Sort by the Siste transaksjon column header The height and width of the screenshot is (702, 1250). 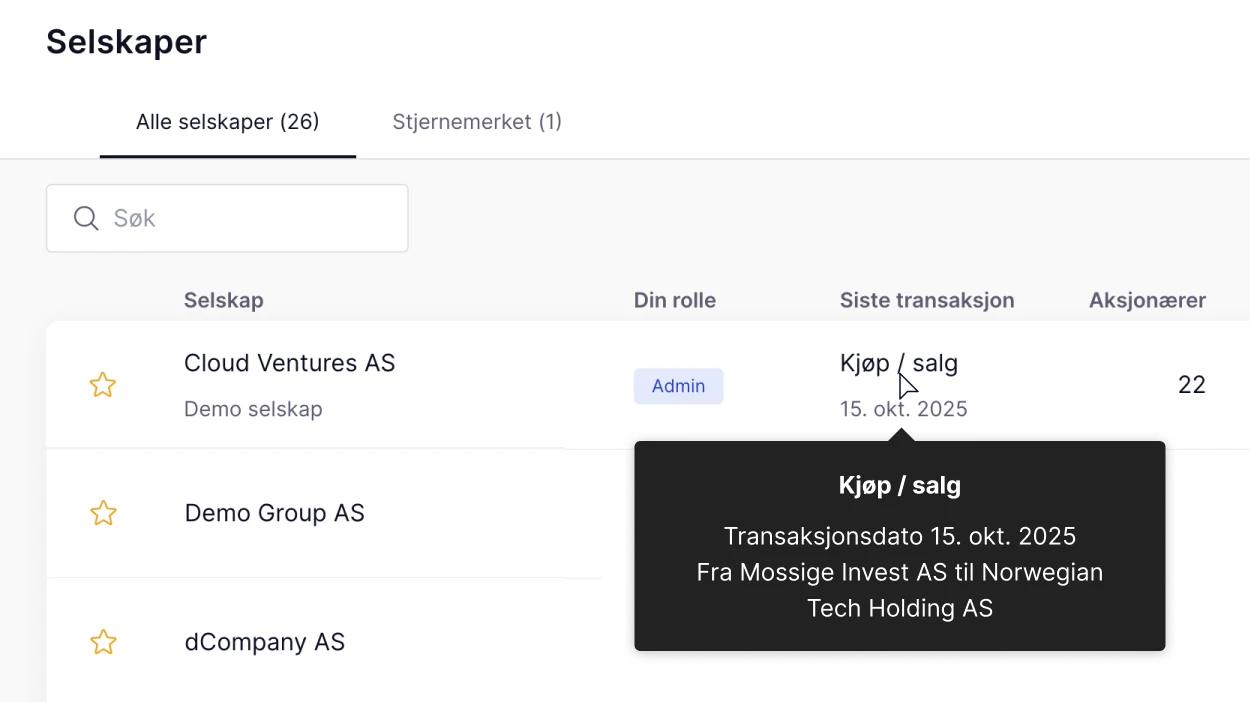pyautogui.click(x=926, y=300)
